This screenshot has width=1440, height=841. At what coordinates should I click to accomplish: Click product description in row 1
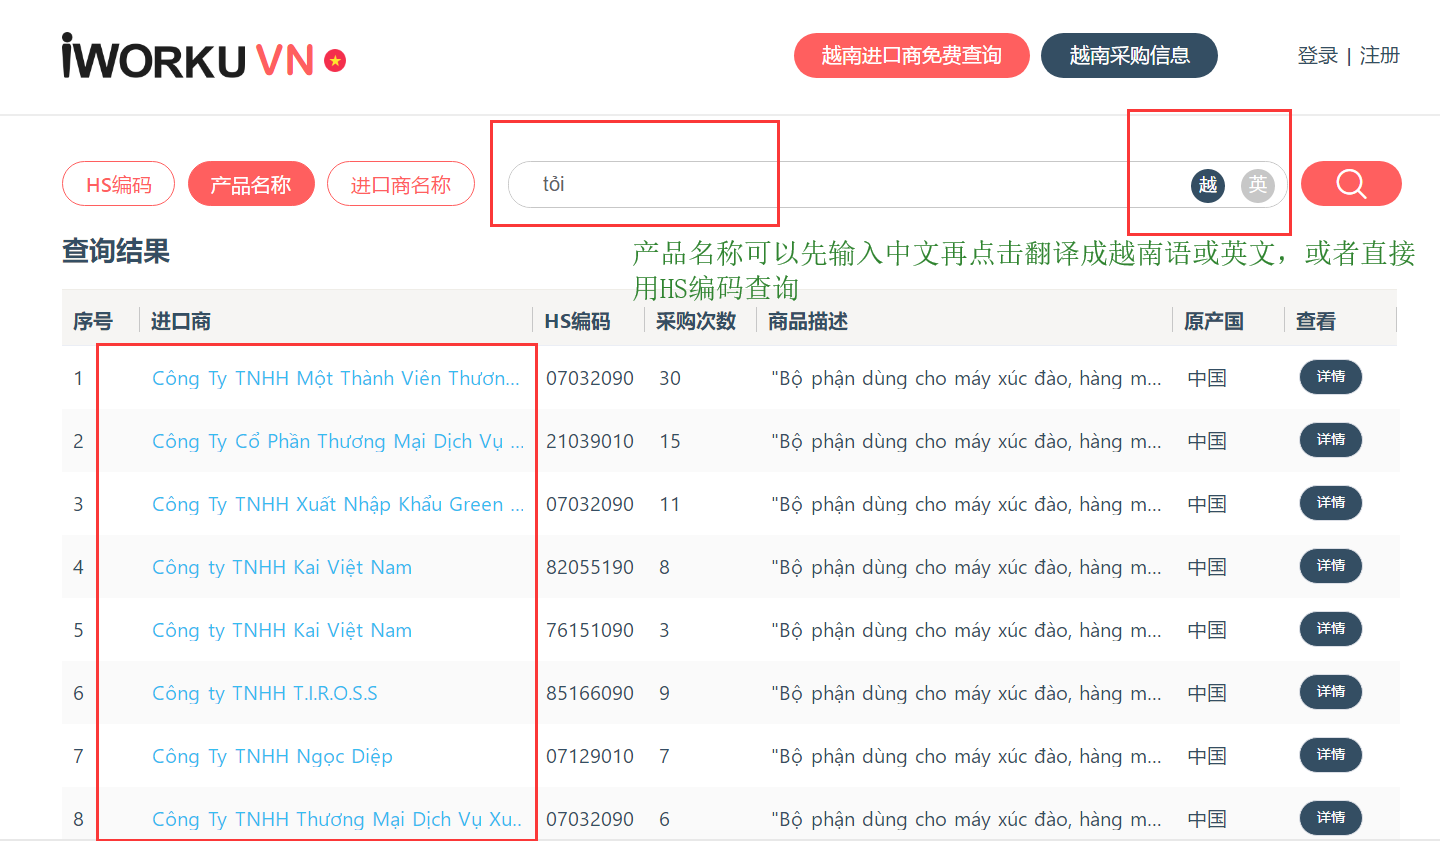tap(966, 378)
